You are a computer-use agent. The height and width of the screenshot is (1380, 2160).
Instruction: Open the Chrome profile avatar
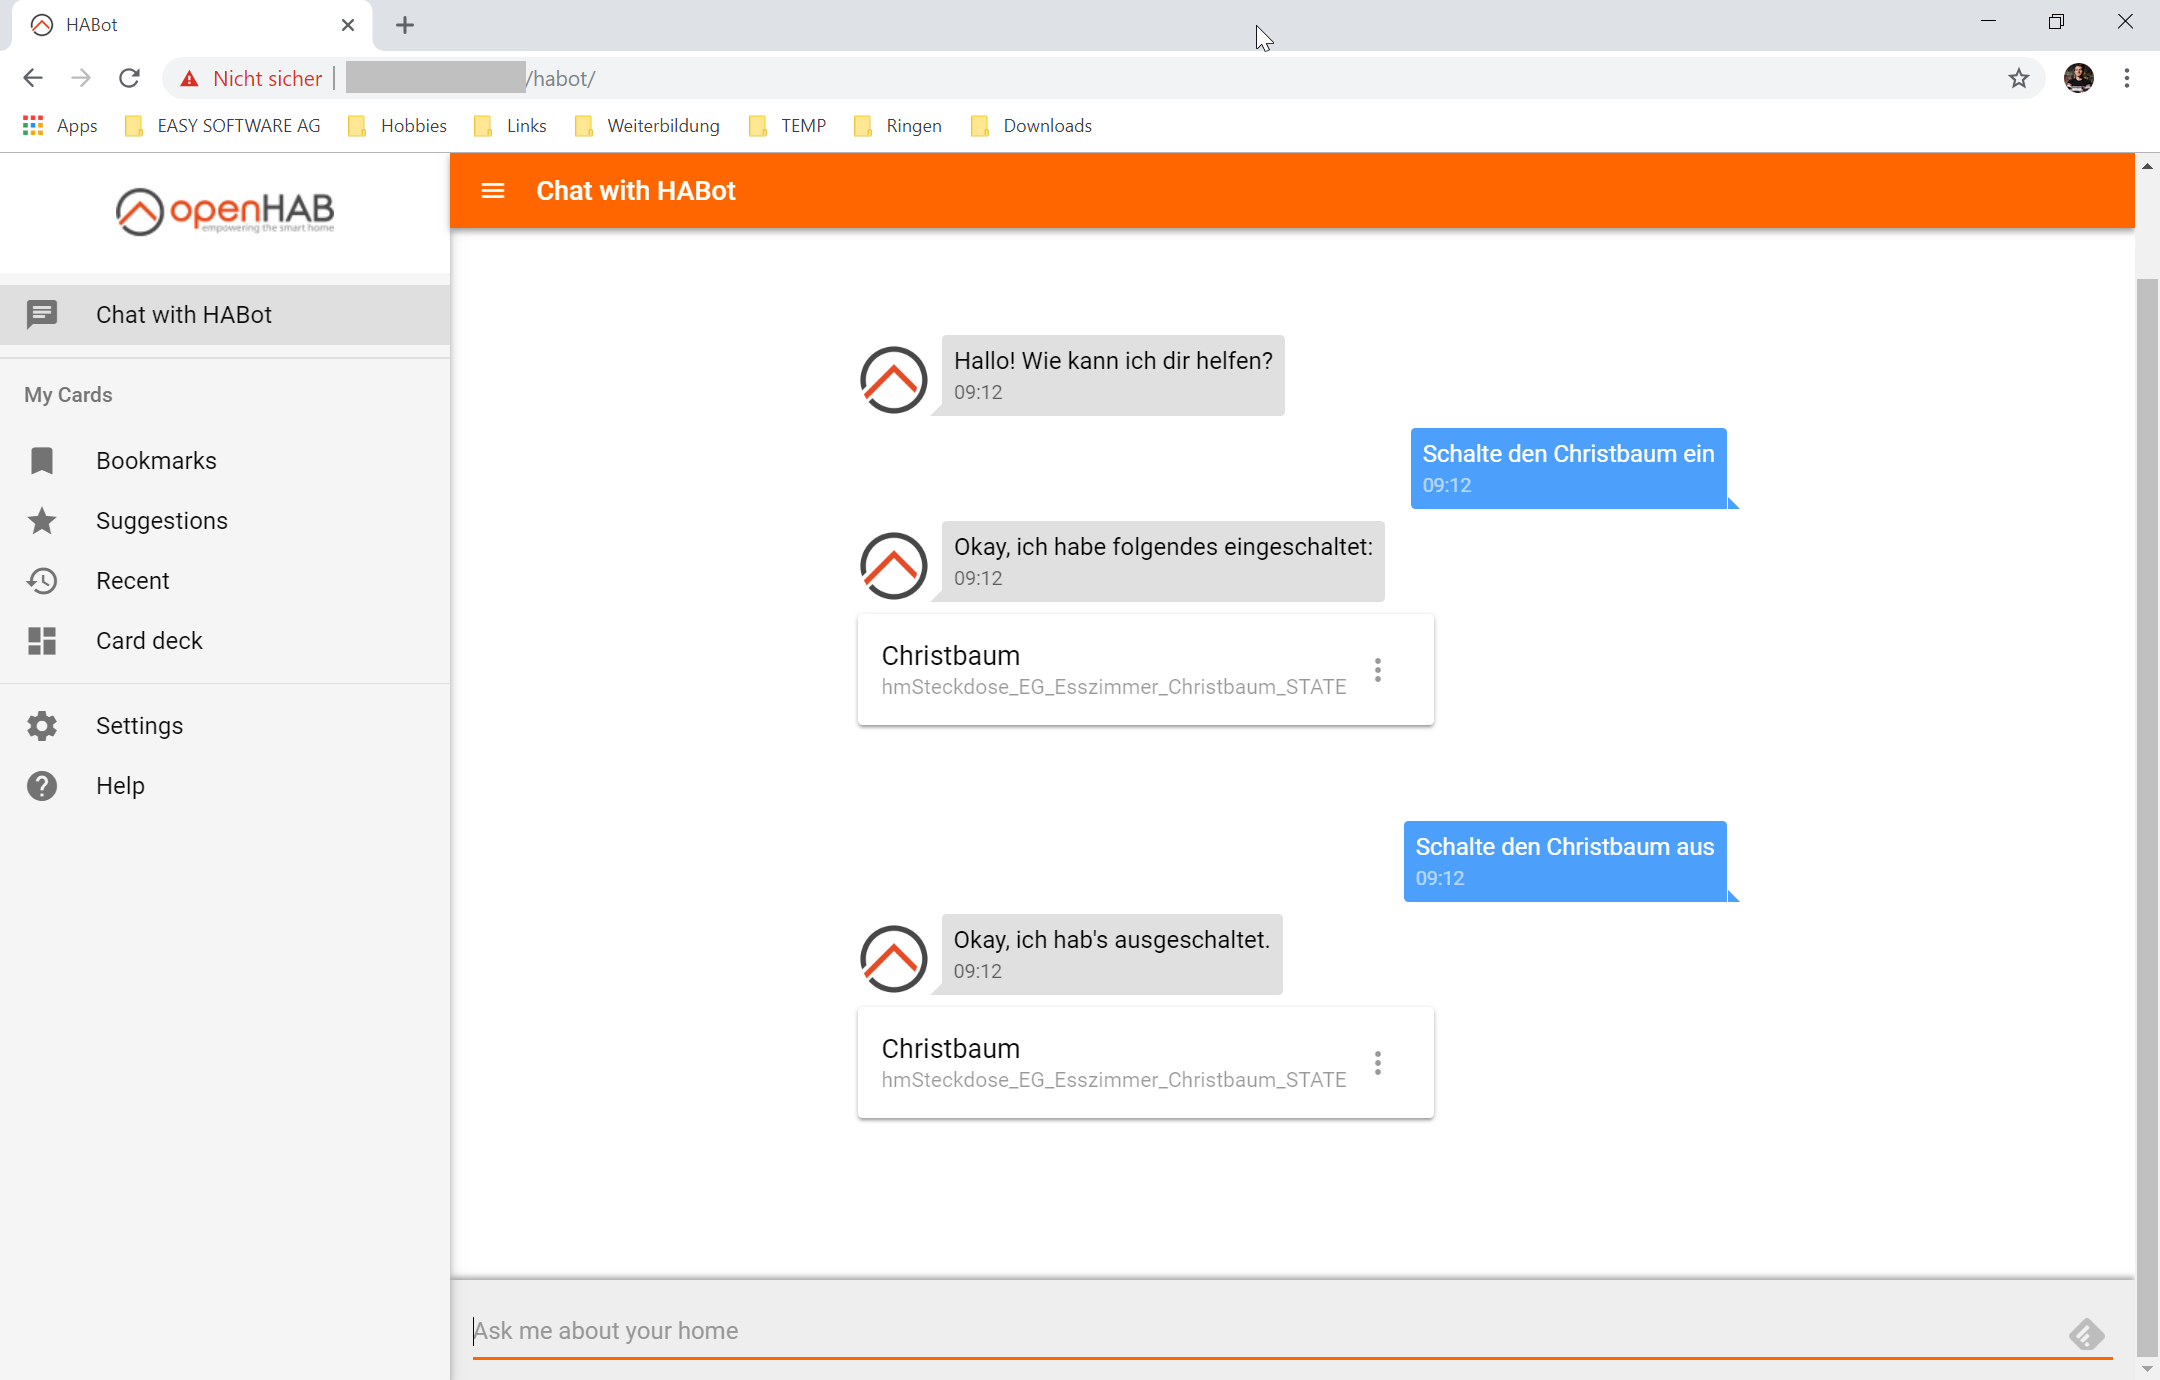2079,78
